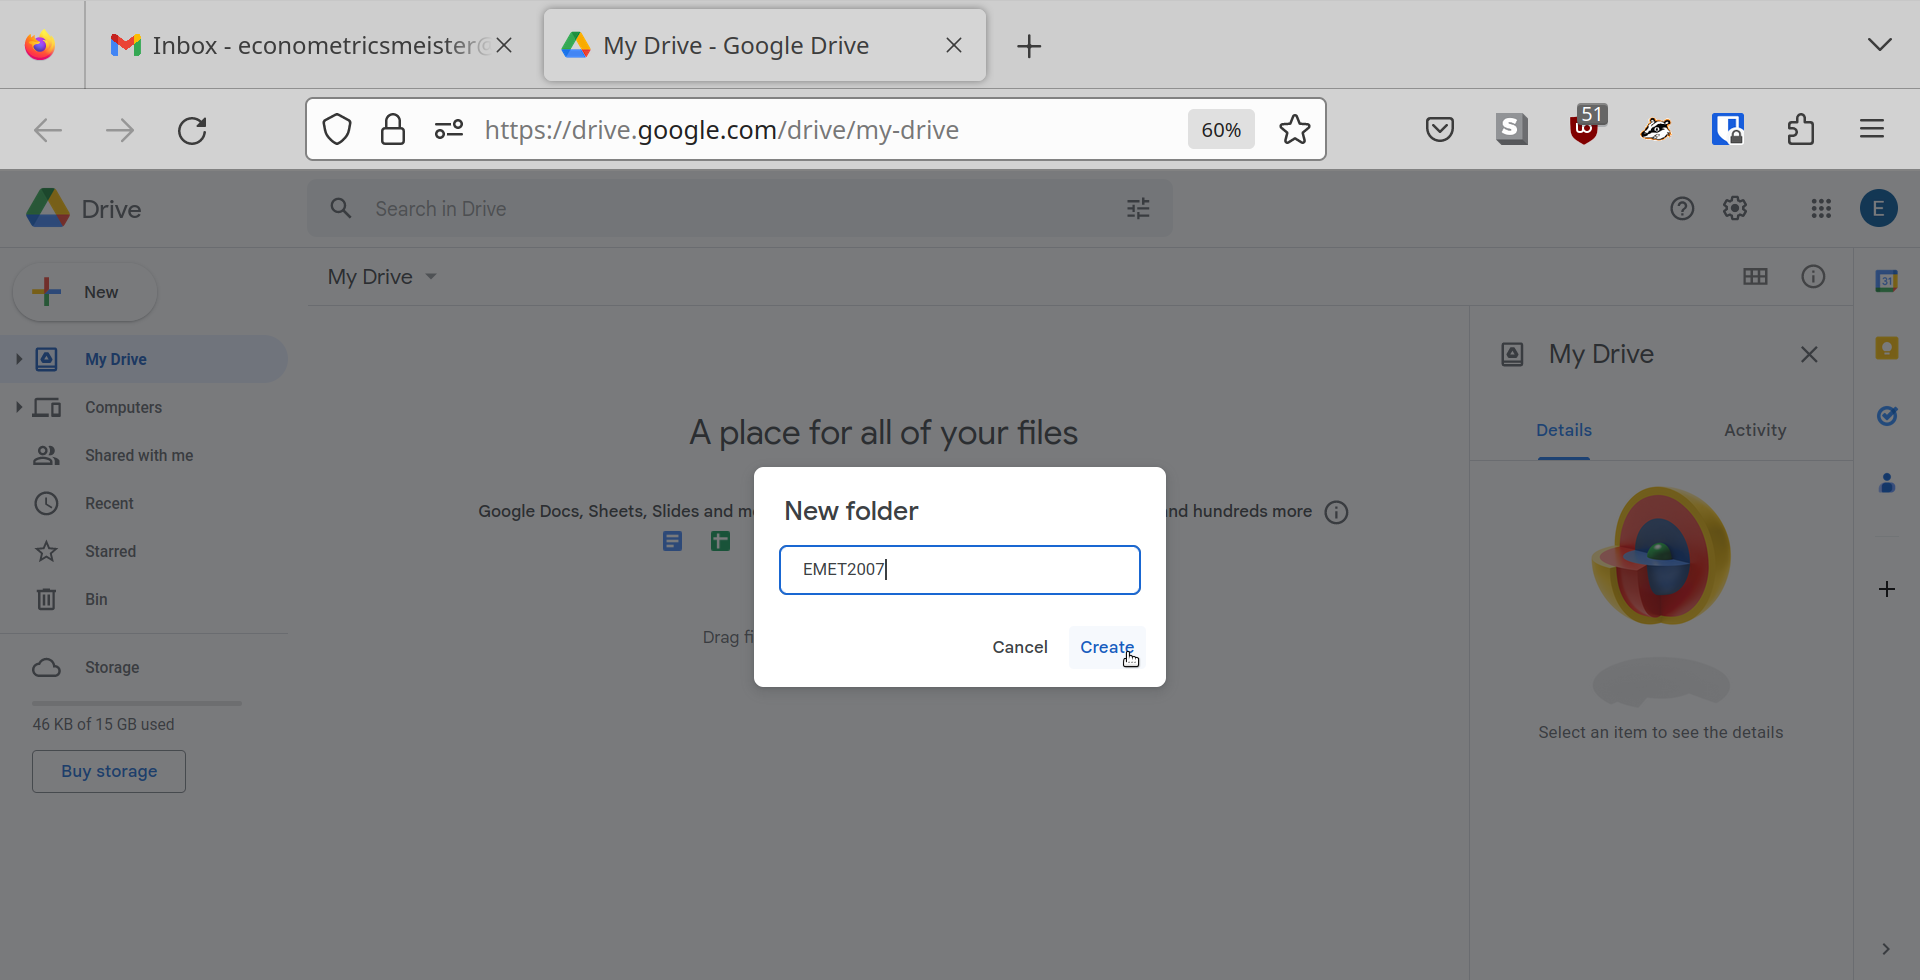Open Google Calendar side panel icon
This screenshot has height=980, width=1920.
click(x=1887, y=281)
